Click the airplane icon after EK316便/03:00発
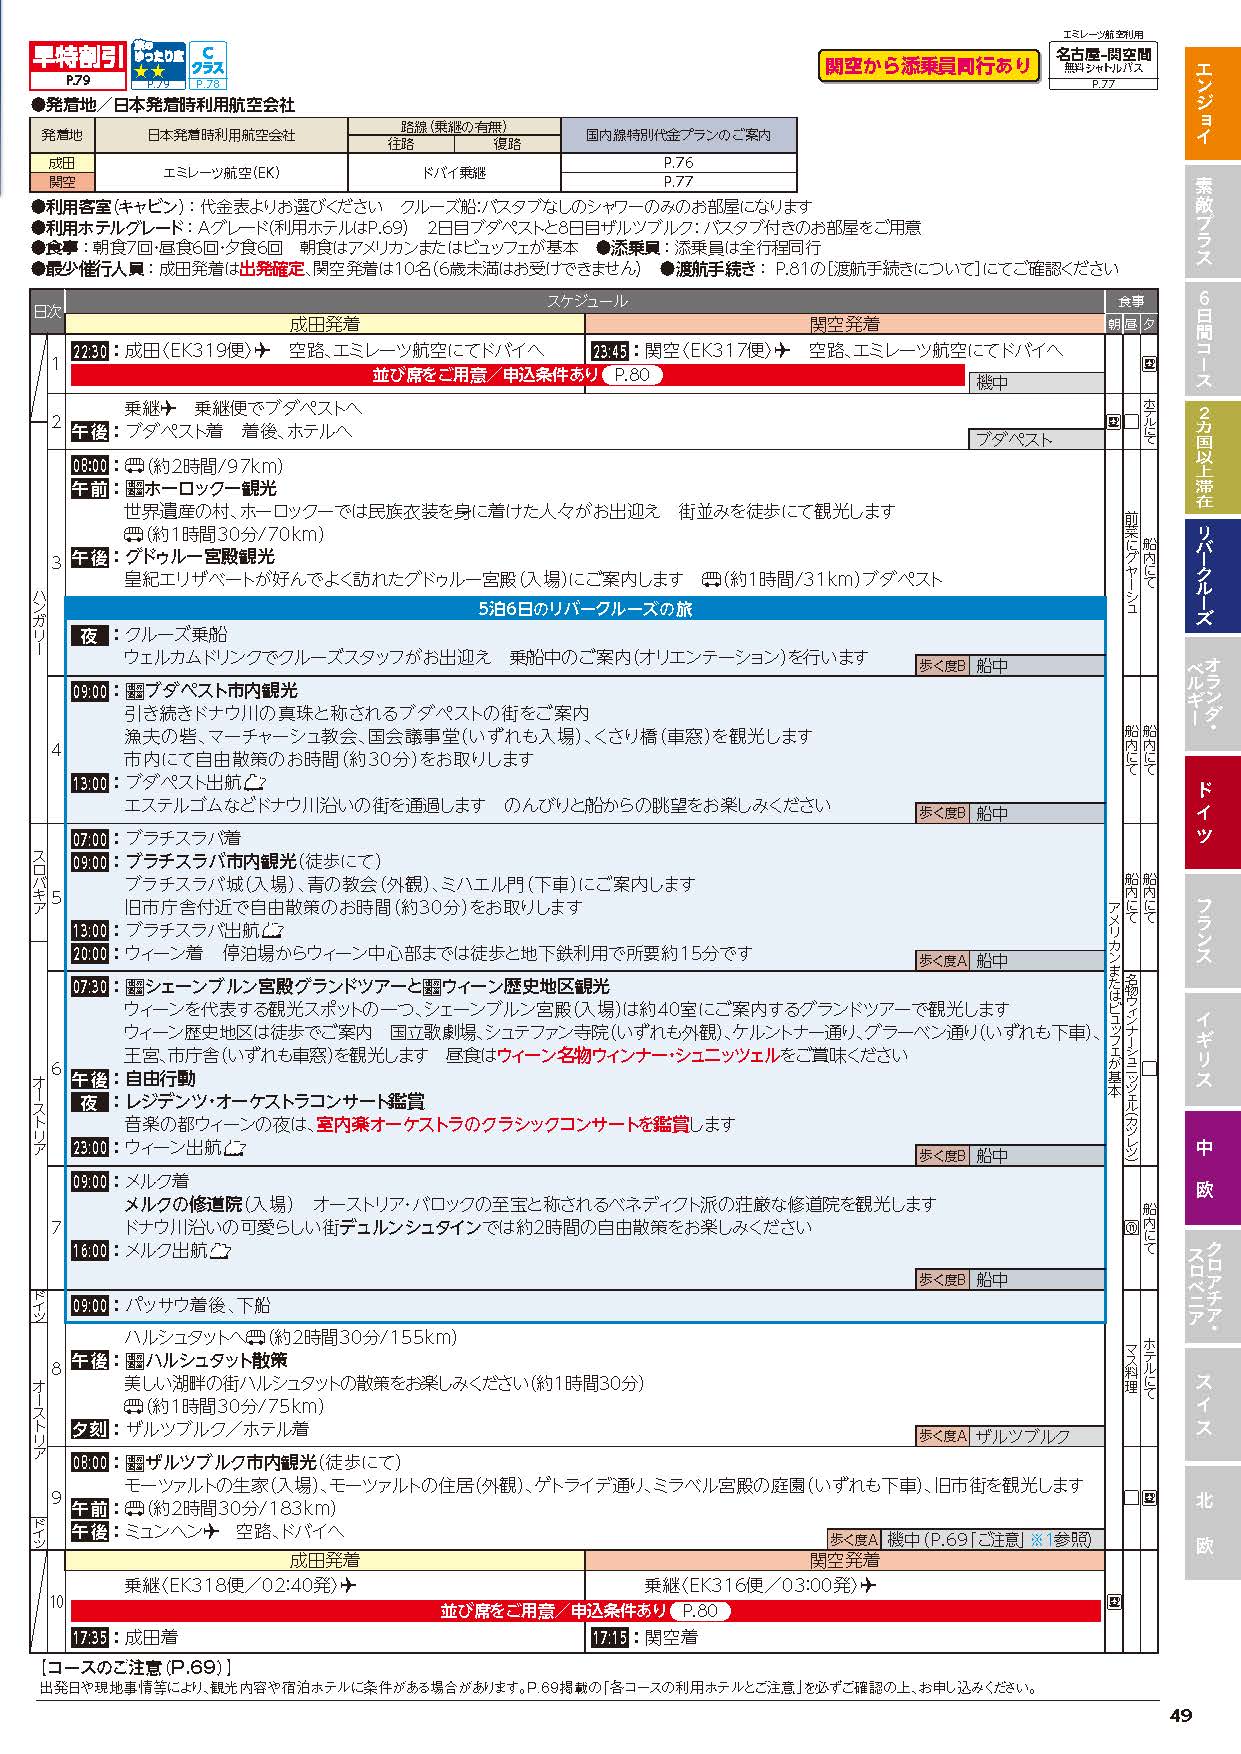 pyautogui.click(x=868, y=1585)
